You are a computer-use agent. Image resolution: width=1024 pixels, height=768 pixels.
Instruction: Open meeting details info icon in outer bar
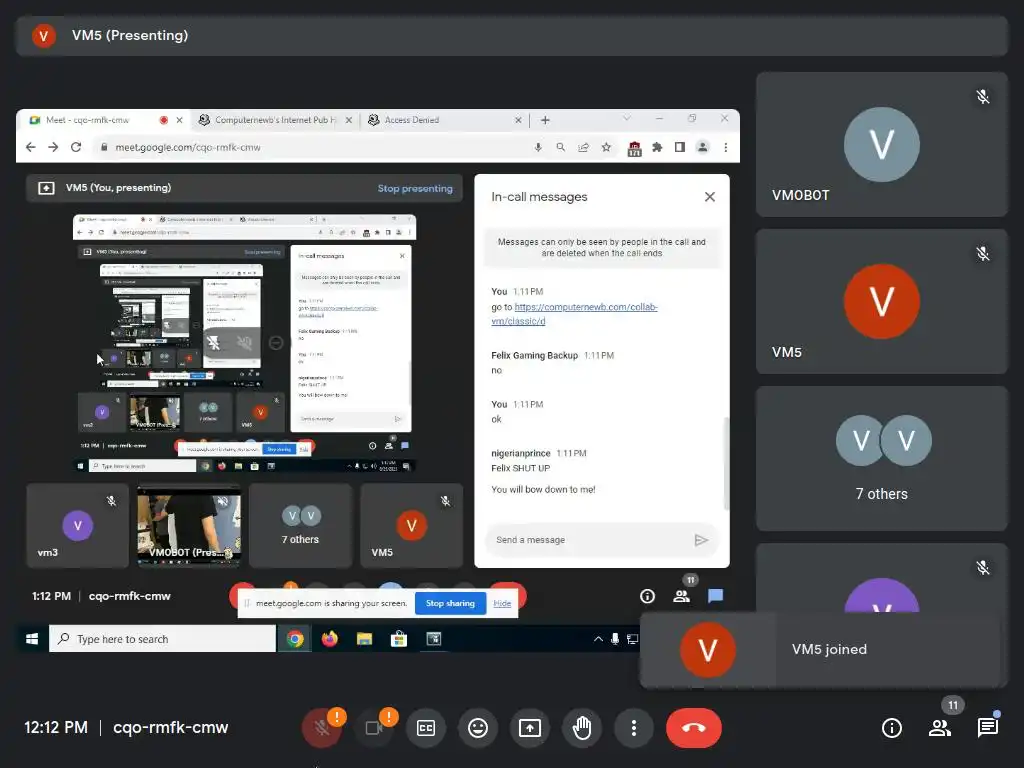[891, 728]
